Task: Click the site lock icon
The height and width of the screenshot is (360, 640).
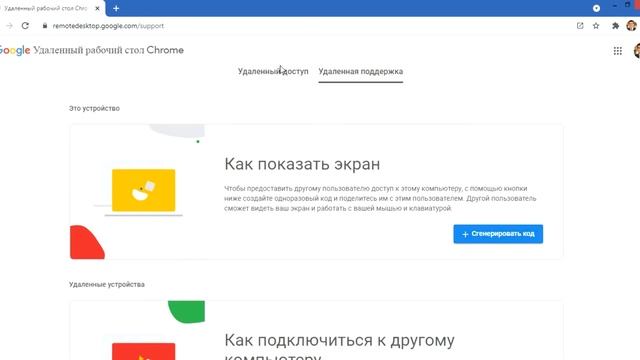Action: [45, 26]
